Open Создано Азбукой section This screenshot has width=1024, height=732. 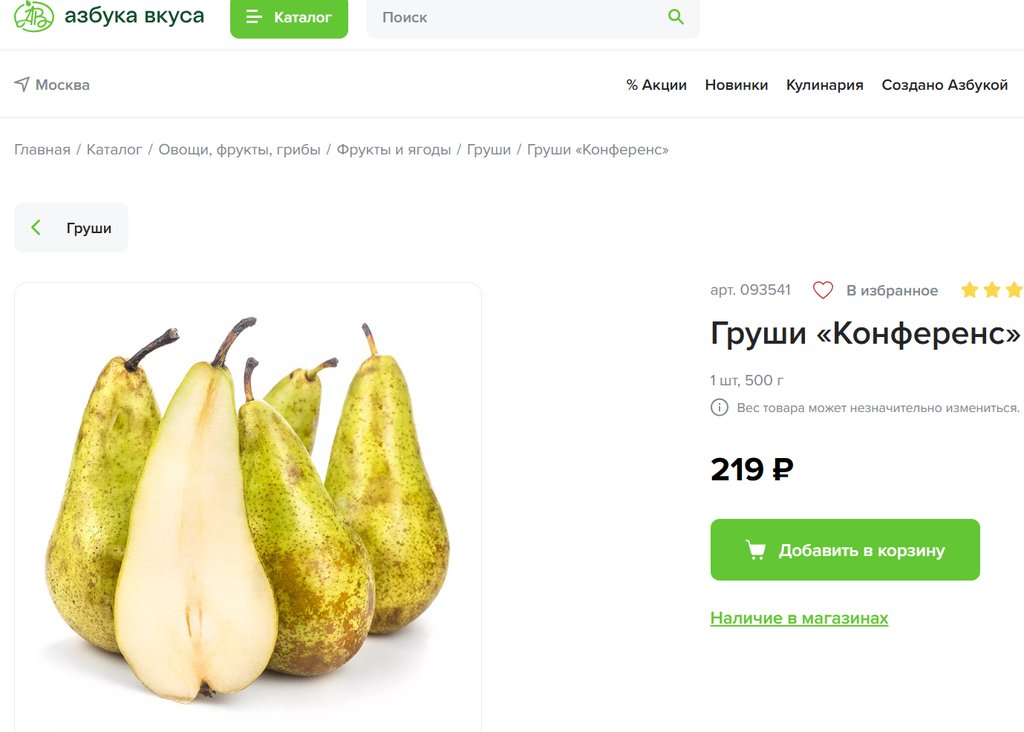[944, 85]
